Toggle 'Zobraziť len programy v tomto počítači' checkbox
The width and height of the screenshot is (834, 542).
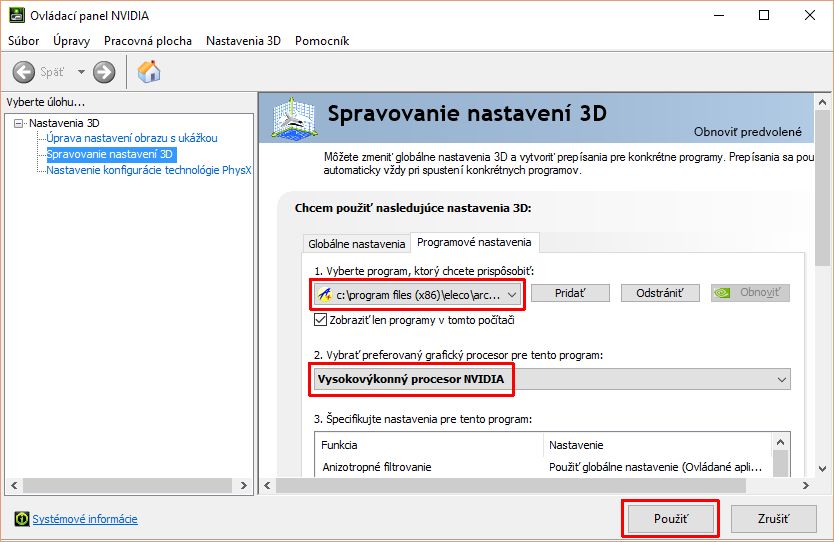click(320, 320)
